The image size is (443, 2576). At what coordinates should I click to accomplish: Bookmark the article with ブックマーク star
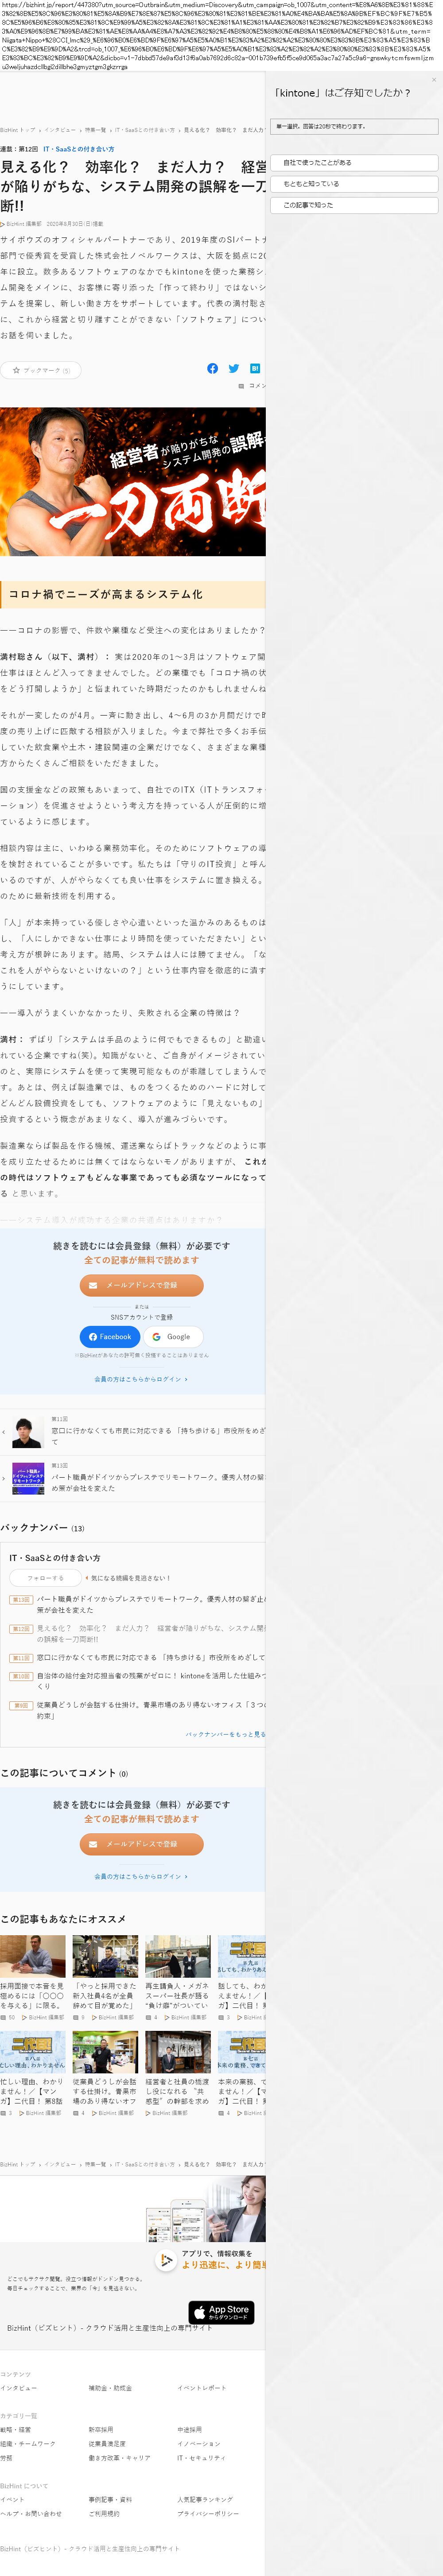(x=41, y=370)
